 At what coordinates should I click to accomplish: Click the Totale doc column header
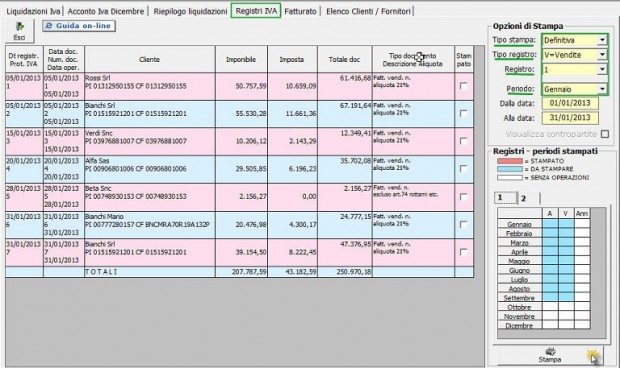(344, 59)
